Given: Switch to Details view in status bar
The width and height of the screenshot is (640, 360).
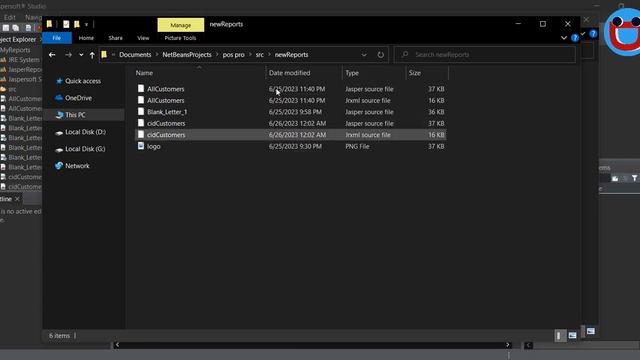Looking at the screenshot, I should [x=559, y=336].
